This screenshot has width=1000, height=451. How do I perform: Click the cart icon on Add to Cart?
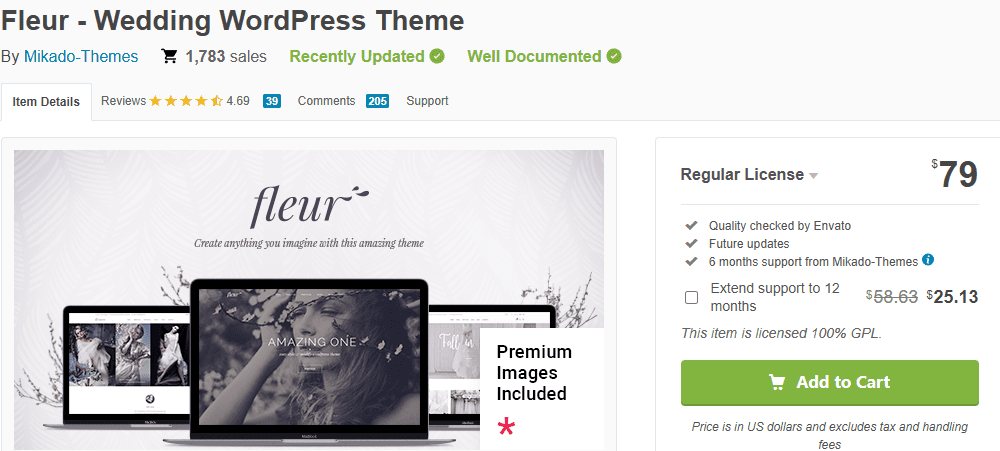[x=777, y=382]
